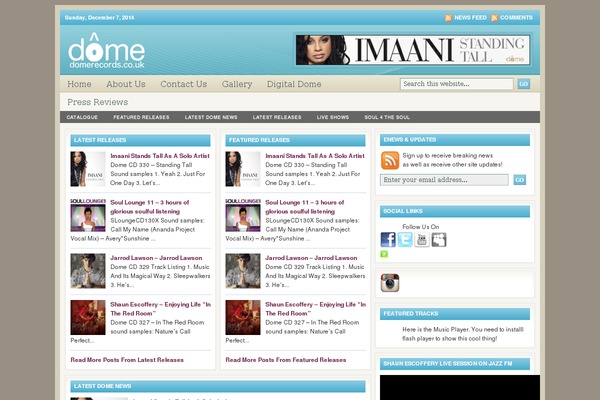
Task: Open the Twitter social icon
Action: click(405, 240)
